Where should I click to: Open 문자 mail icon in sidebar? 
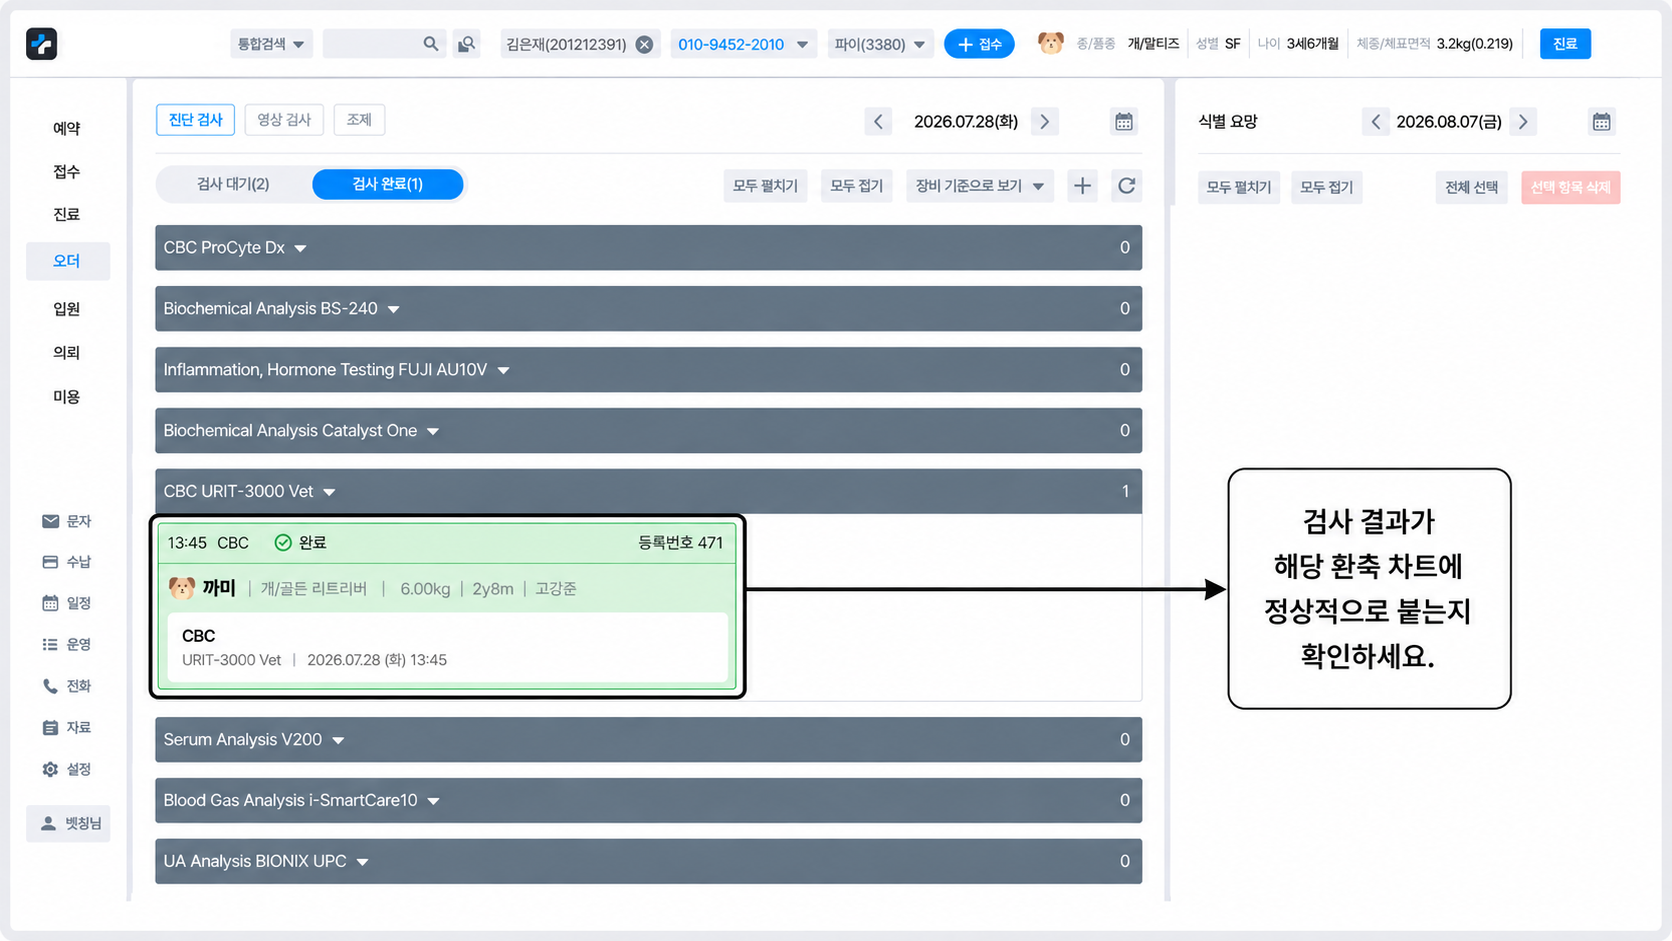pos(51,521)
